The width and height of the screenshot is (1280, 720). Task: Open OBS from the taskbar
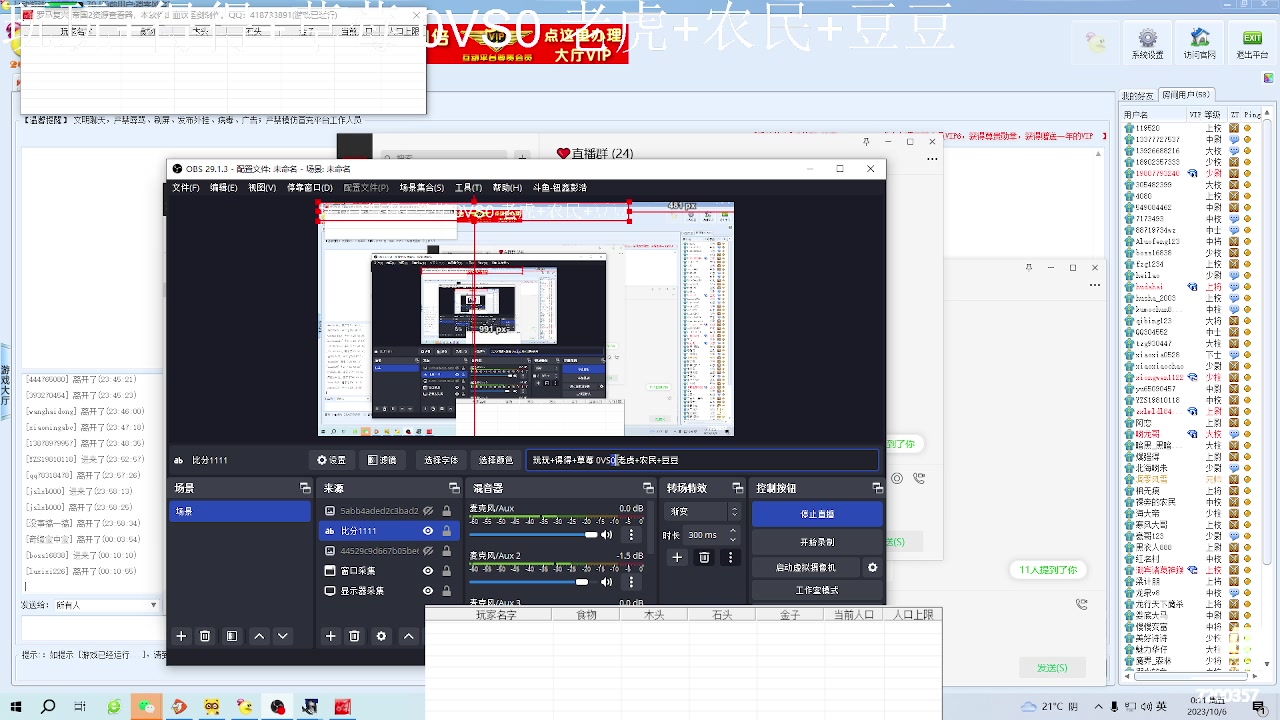point(278,706)
